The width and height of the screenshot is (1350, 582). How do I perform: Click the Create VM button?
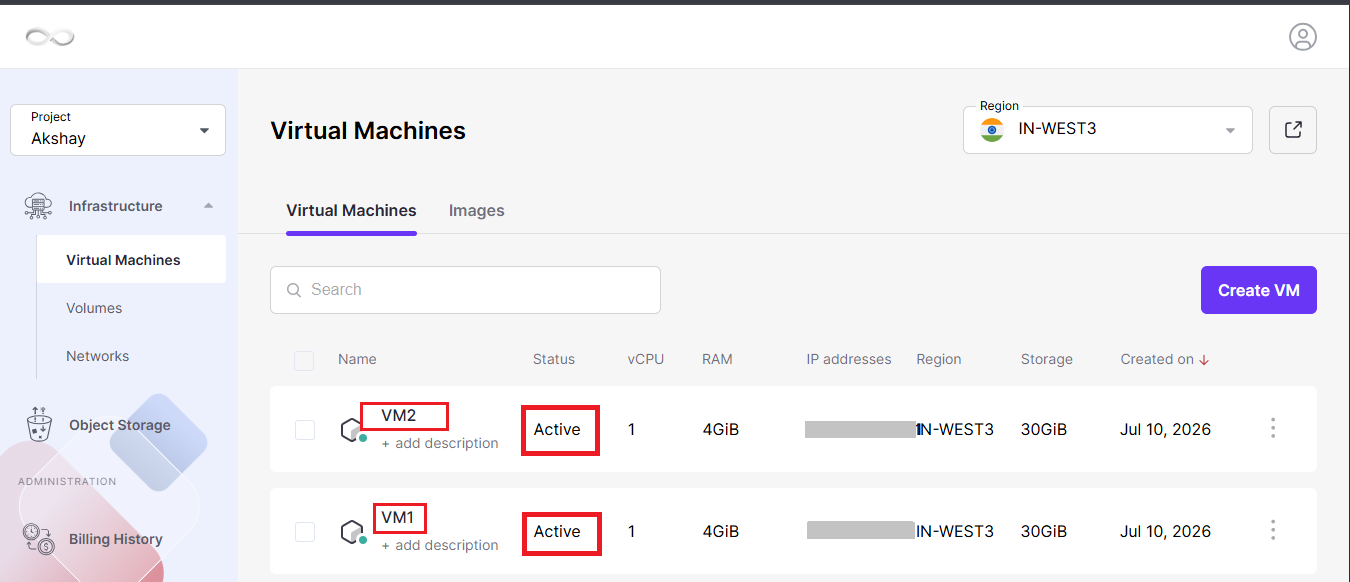pos(1259,290)
